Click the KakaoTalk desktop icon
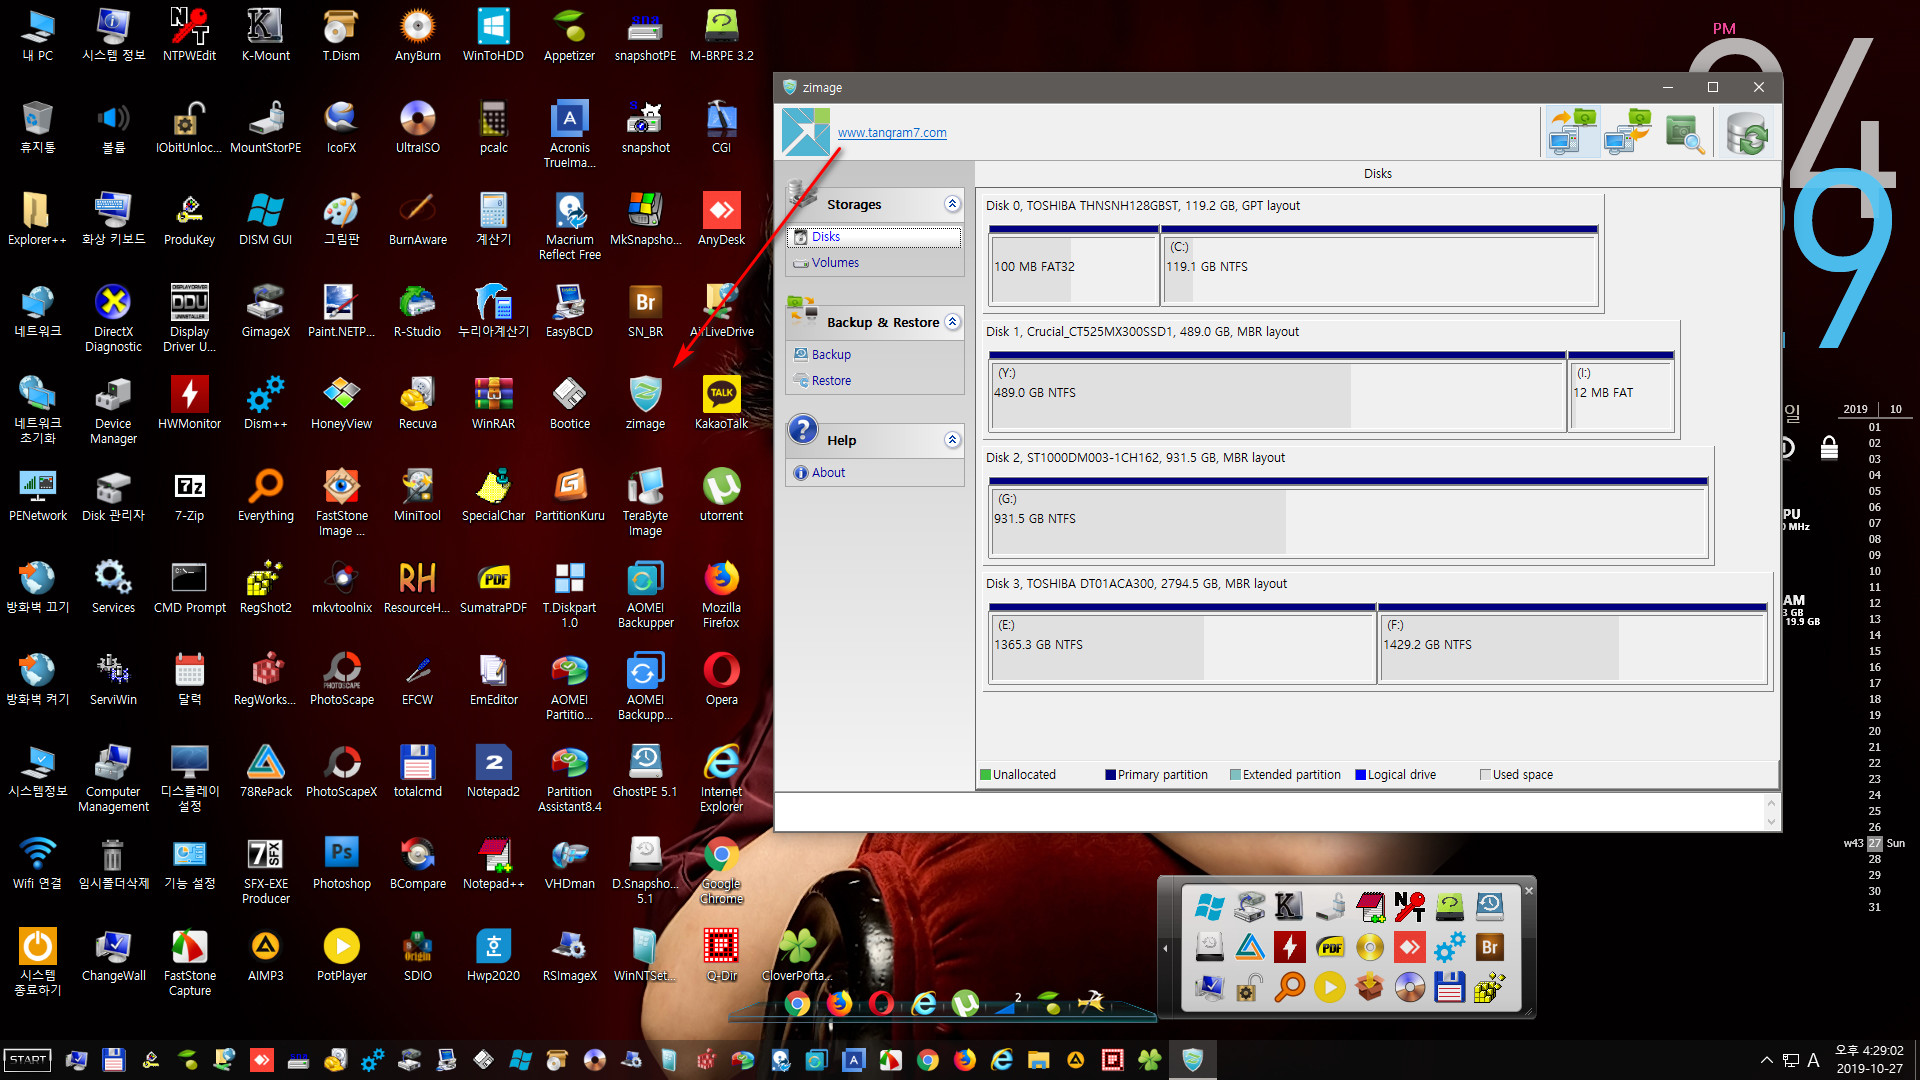 click(721, 402)
